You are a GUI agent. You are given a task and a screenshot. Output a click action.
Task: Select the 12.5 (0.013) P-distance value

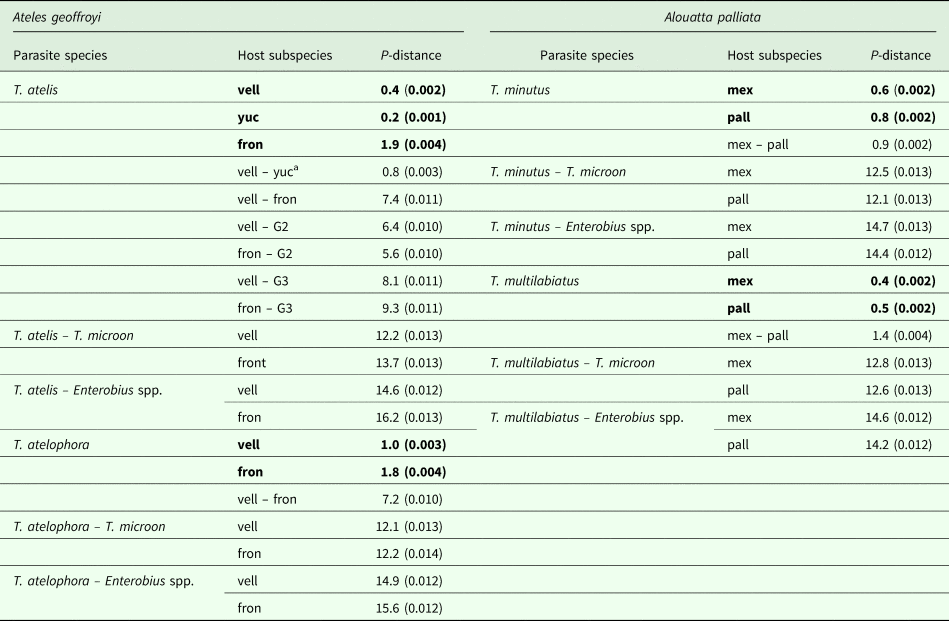click(x=901, y=172)
